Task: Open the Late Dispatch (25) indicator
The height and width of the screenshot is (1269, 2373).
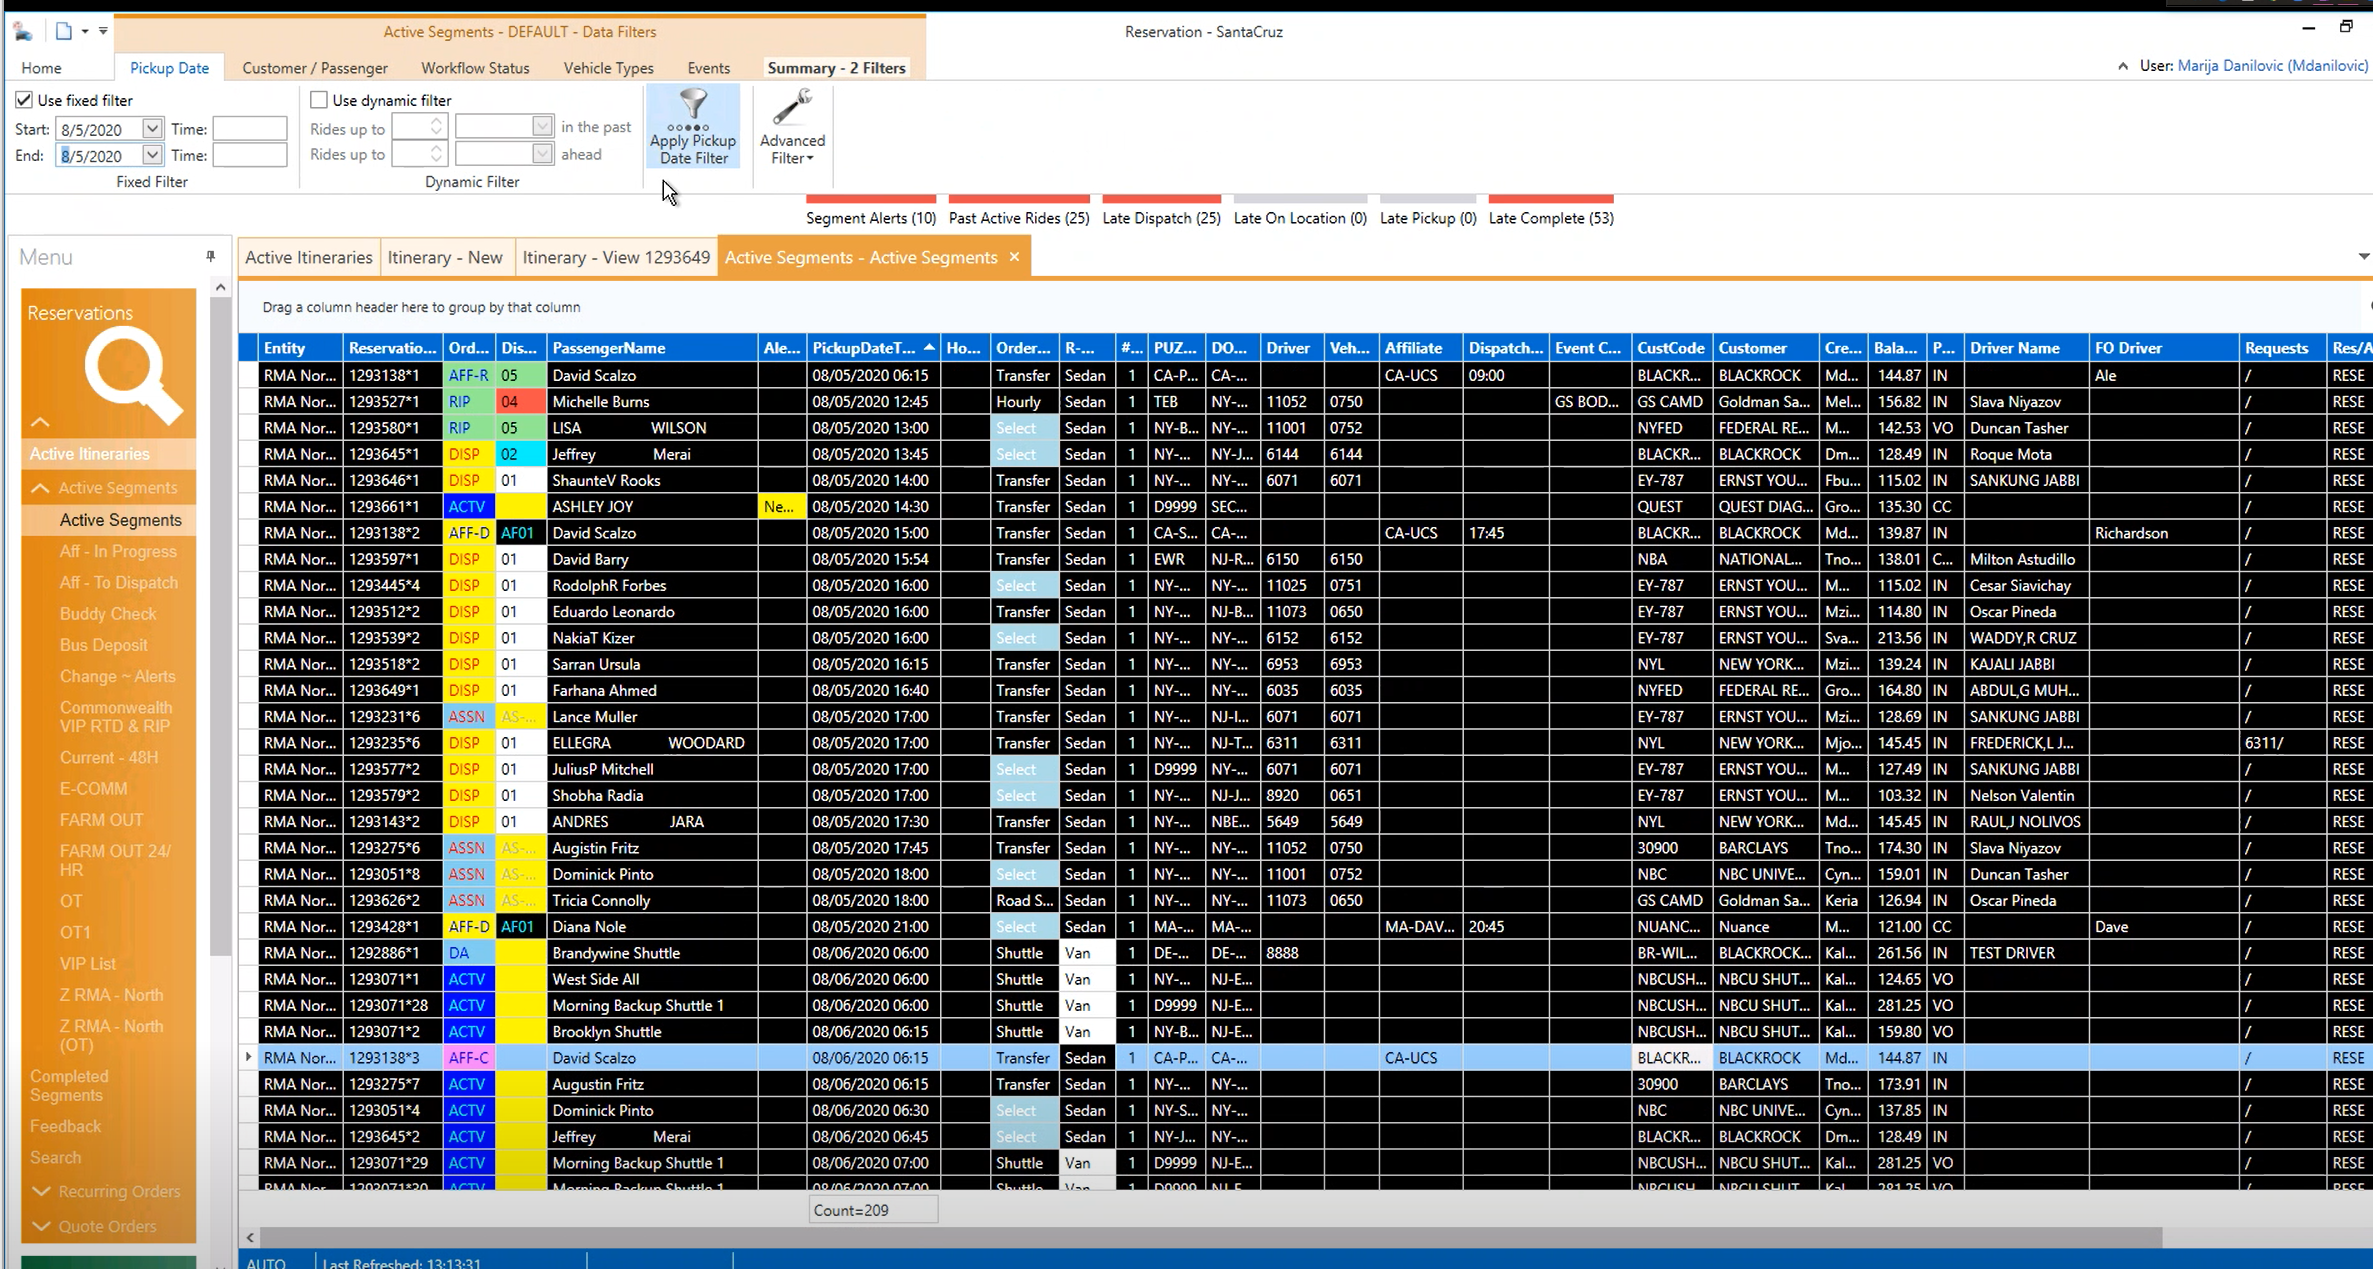Action: click(1161, 218)
